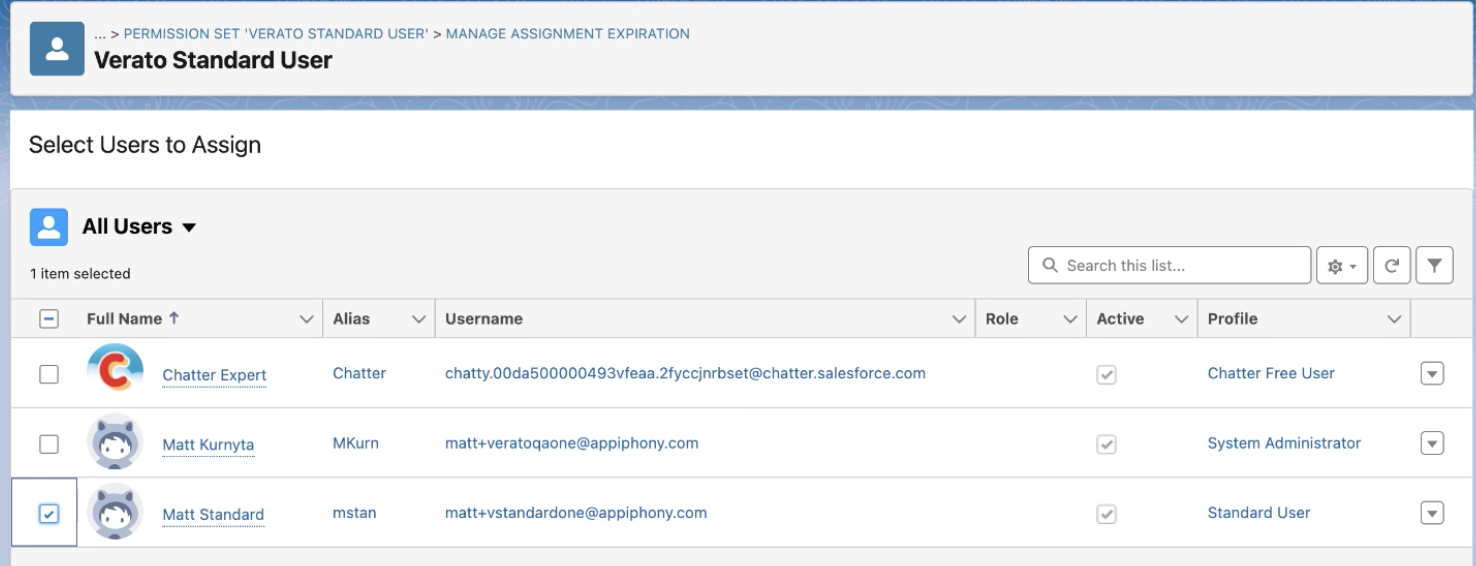Click the chatty chatter.salesforce.com username
This screenshot has width=1476, height=566.
(685, 373)
